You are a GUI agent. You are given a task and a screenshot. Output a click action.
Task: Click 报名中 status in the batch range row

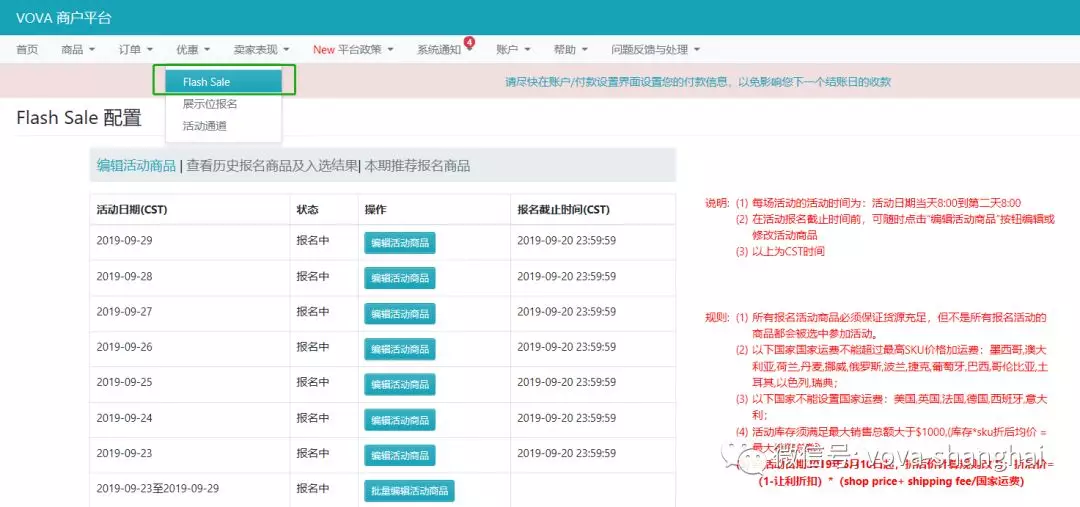tap(313, 488)
